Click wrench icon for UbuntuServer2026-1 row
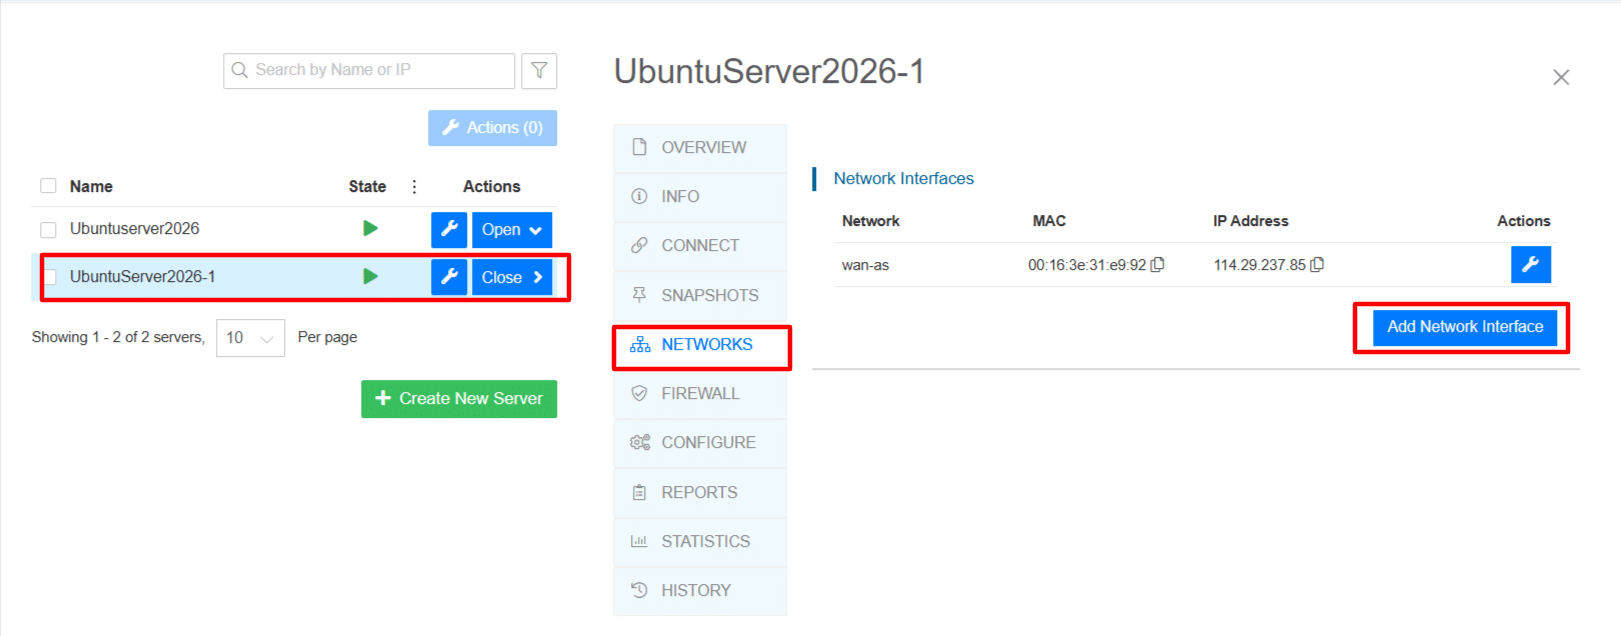 [x=449, y=277]
